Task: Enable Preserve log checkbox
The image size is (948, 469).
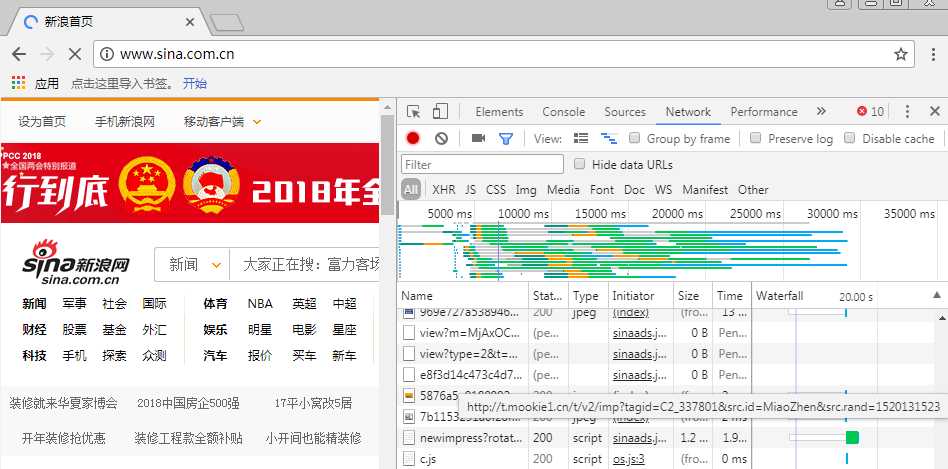Action: pos(755,138)
